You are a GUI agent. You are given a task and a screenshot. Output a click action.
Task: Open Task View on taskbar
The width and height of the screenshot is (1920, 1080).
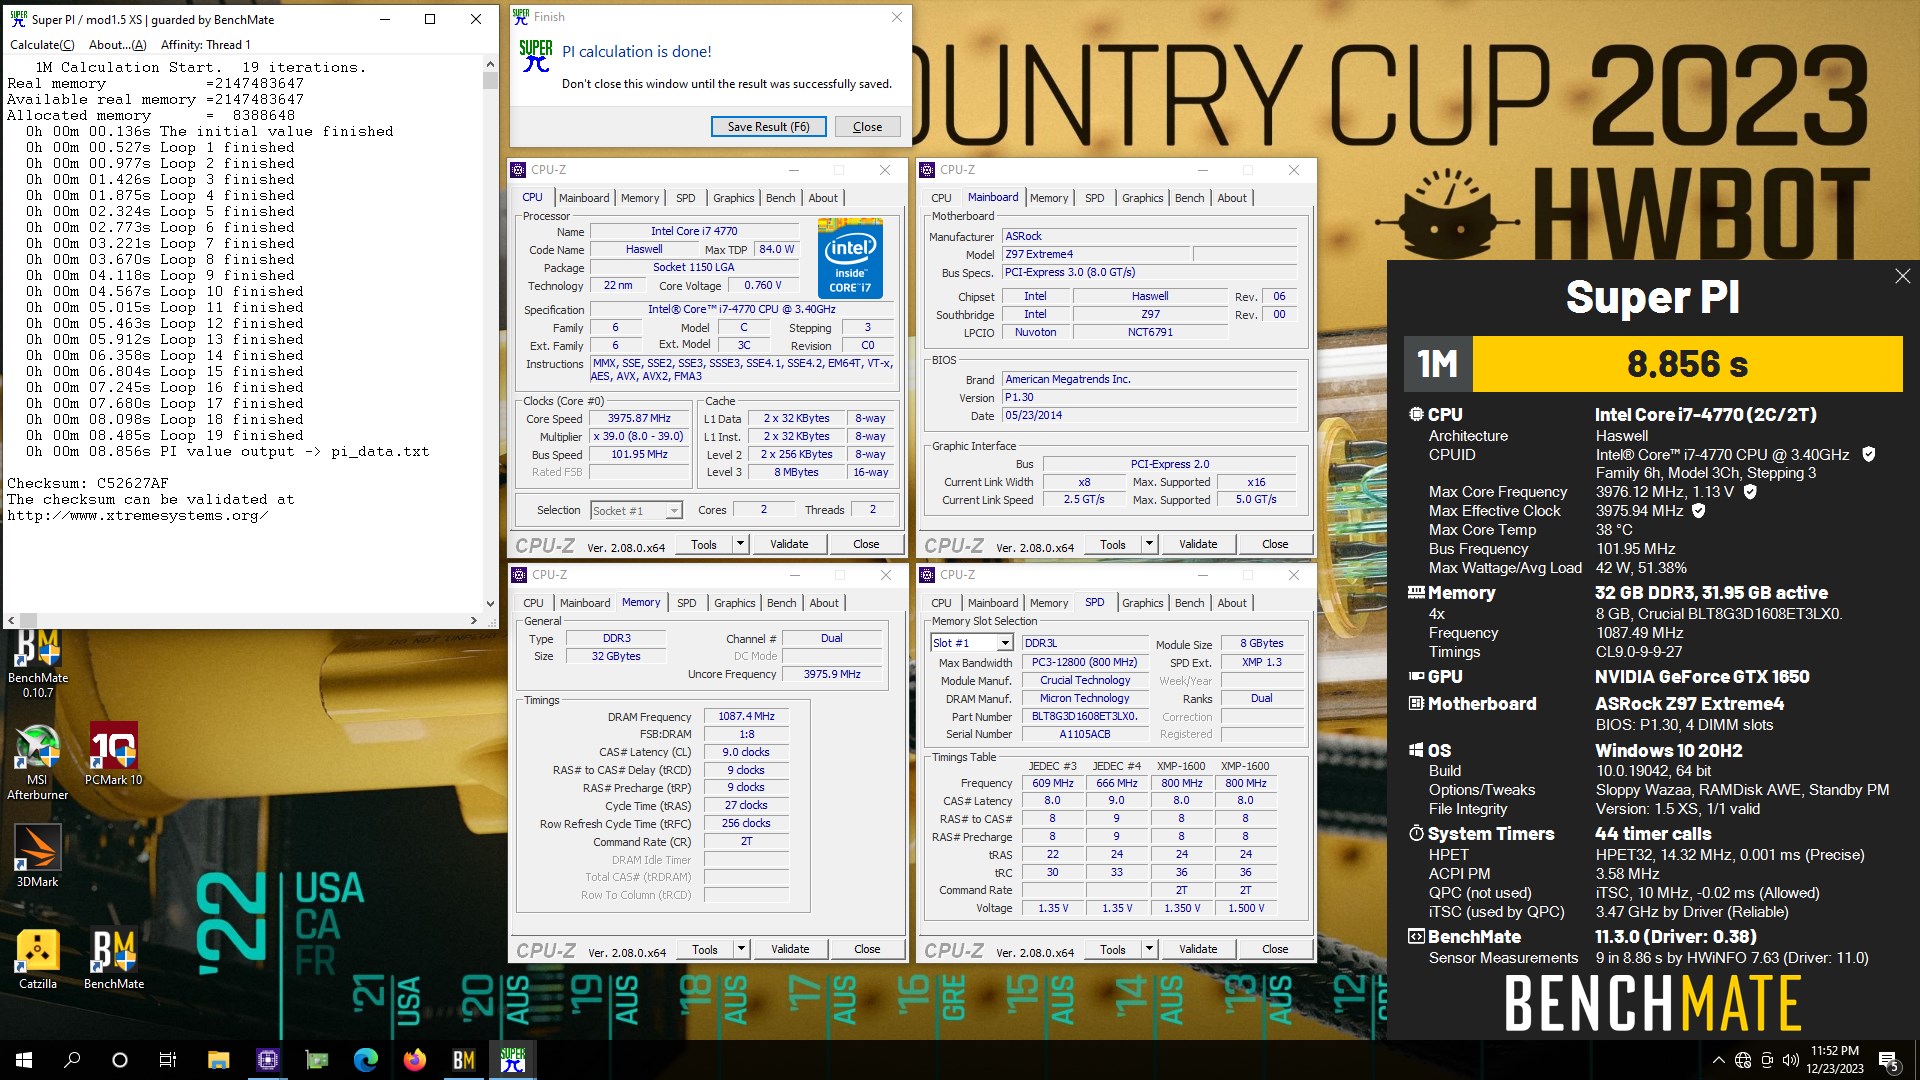(168, 1060)
